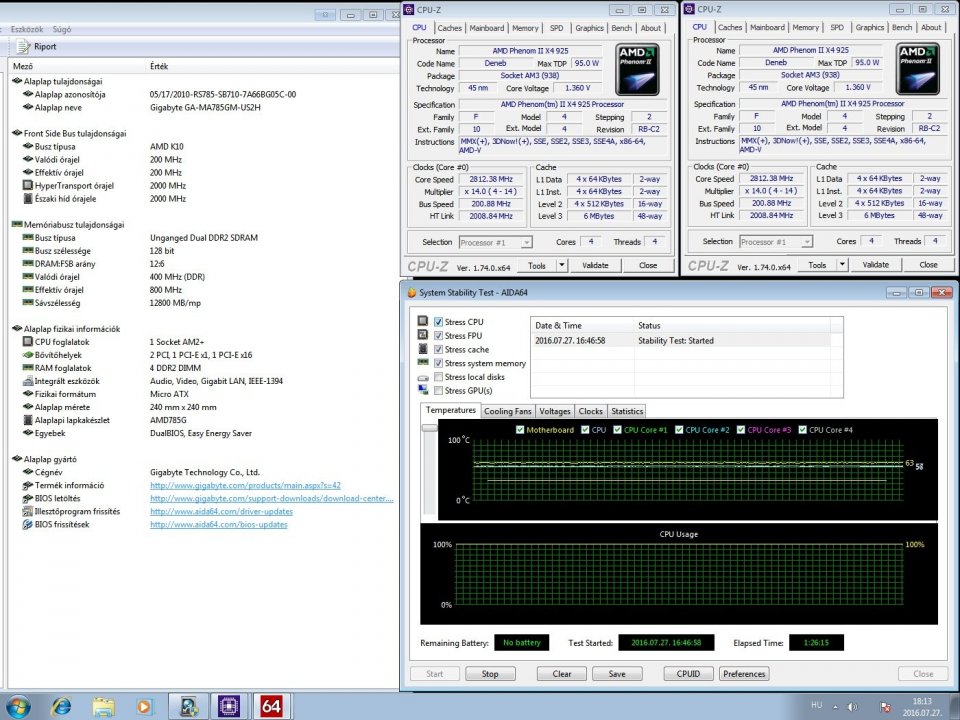Open Tools dropdown arrow in left CPU-Z

pyautogui.click(x=561, y=265)
